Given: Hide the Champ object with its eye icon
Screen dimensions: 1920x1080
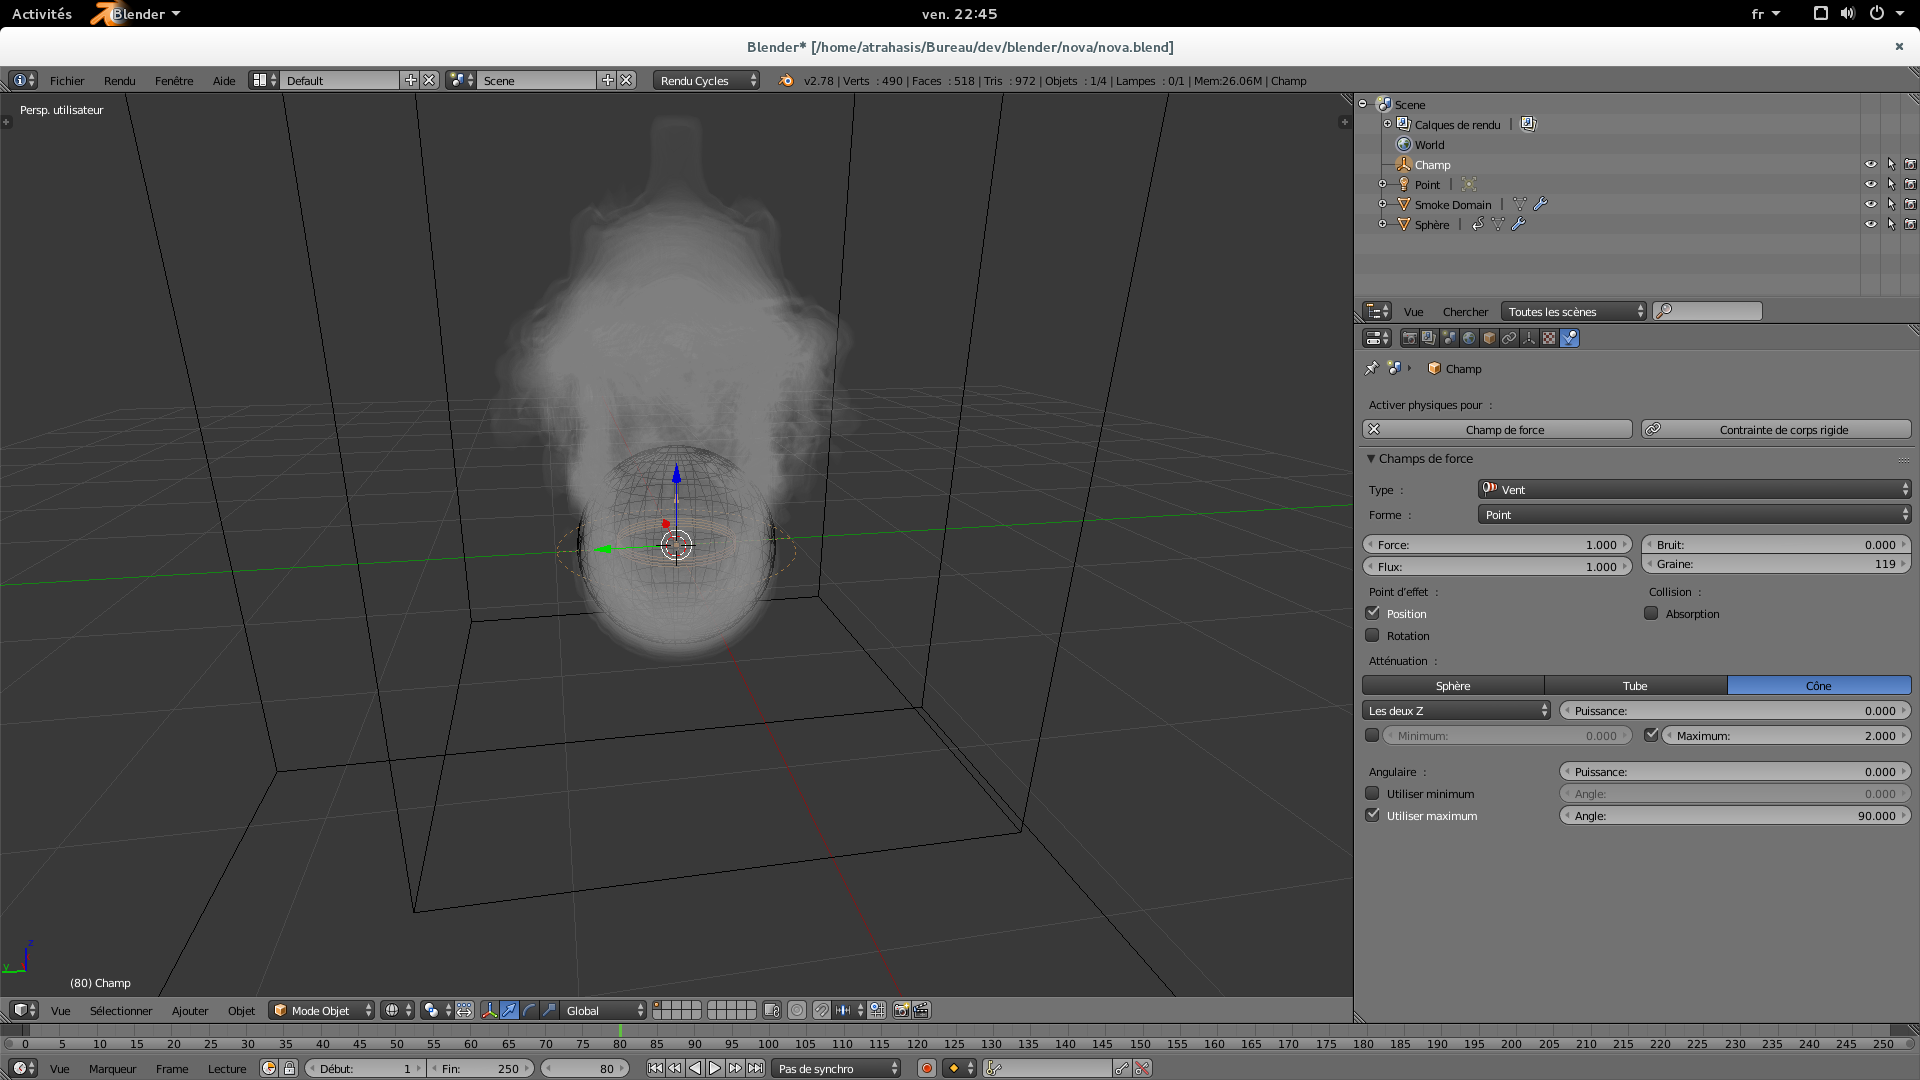Looking at the screenshot, I should point(1870,164).
